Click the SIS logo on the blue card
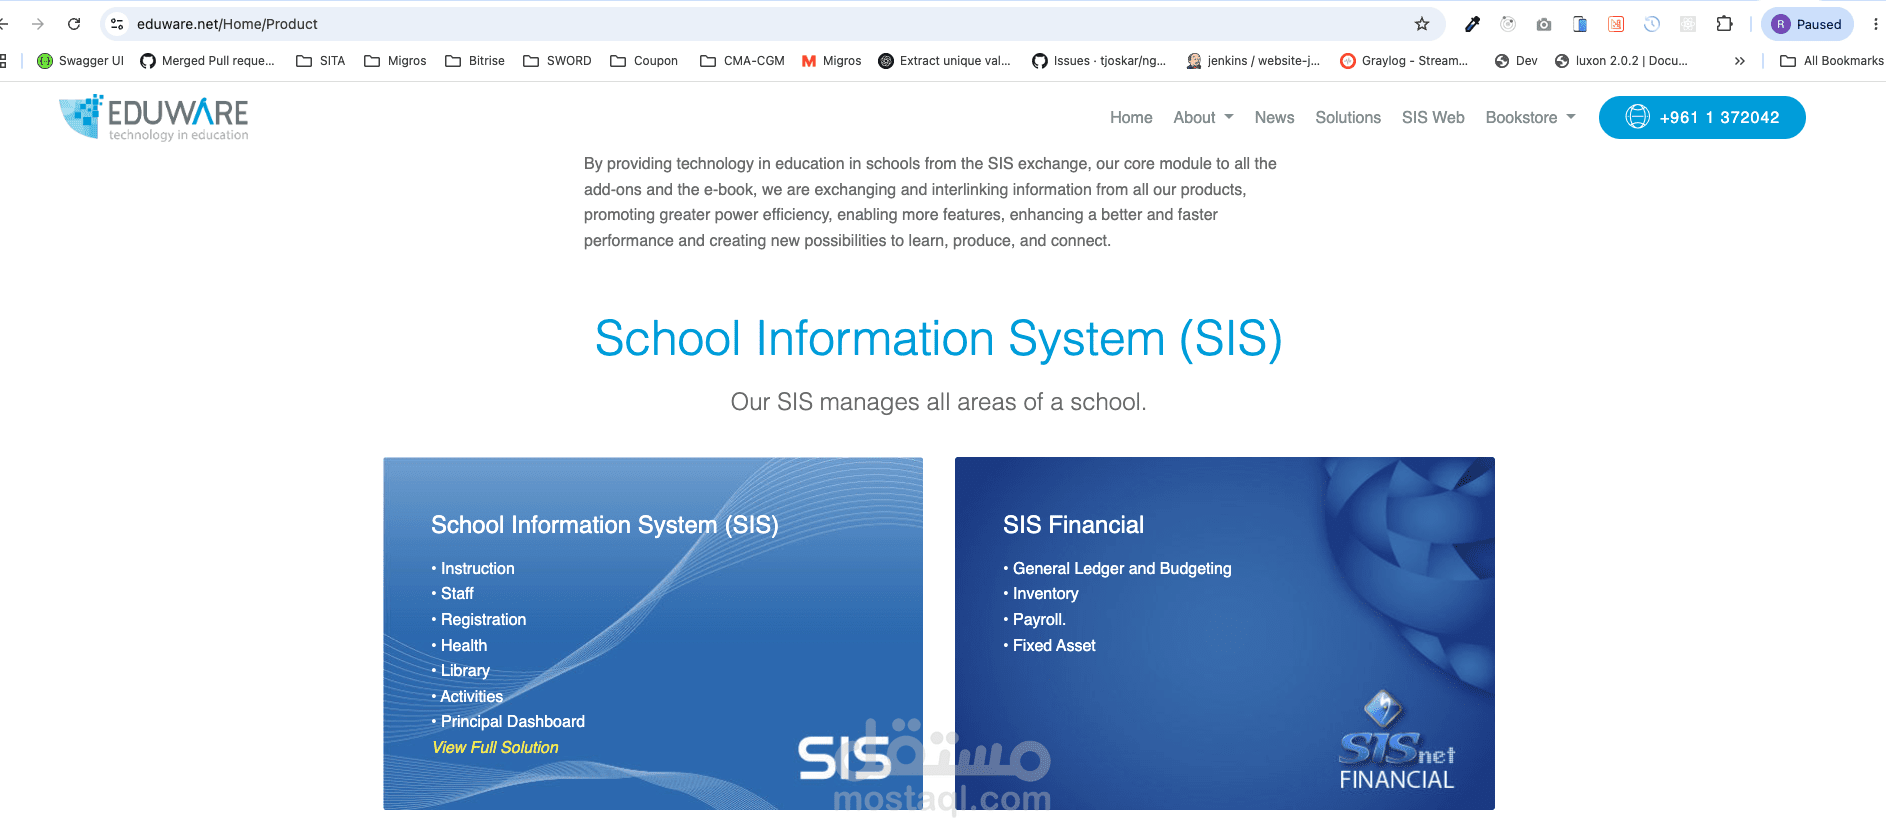1886x835 pixels. [x=844, y=758]
